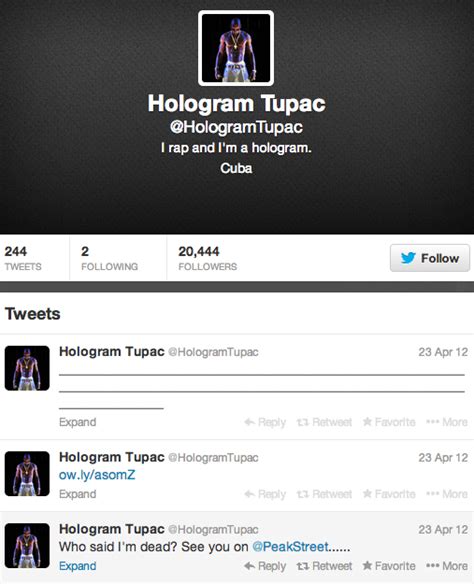Open More menu on the ow.ly tweet
This screenshot has width=474, height=584.
point(447,494)
